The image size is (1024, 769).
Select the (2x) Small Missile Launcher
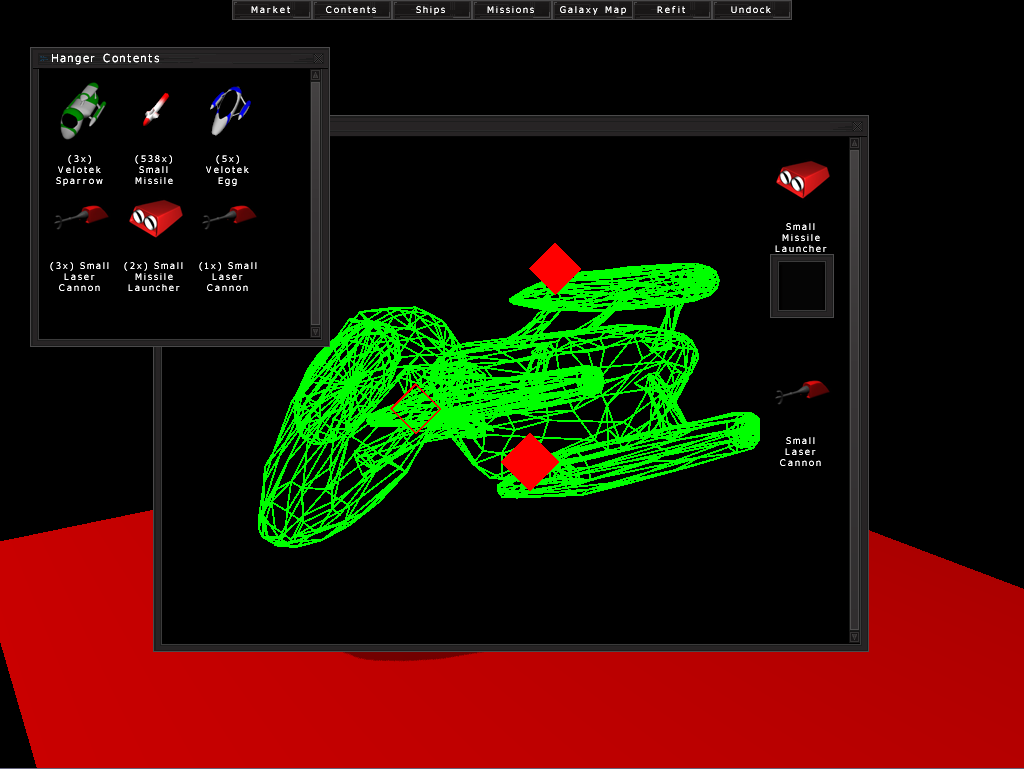(154, 217)
